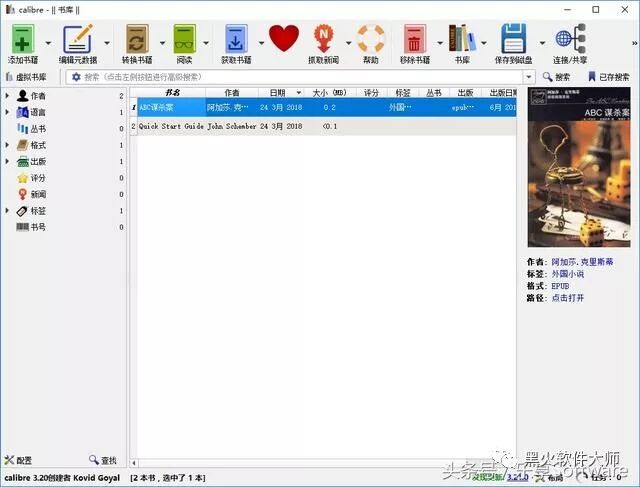Sort by the Rating (评分) column header
Screen dimensions: 640x487
click(x=371, y=93)
